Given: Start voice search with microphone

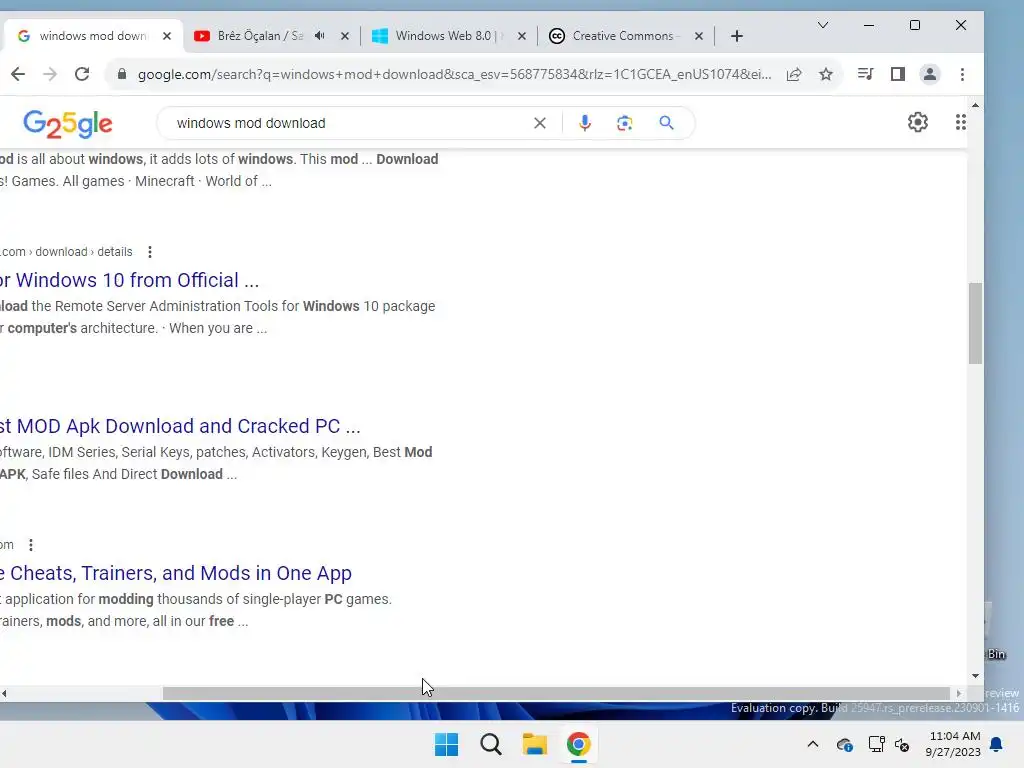Looking at the screenshot, I should pyautogui.click(x=584, y=123).
